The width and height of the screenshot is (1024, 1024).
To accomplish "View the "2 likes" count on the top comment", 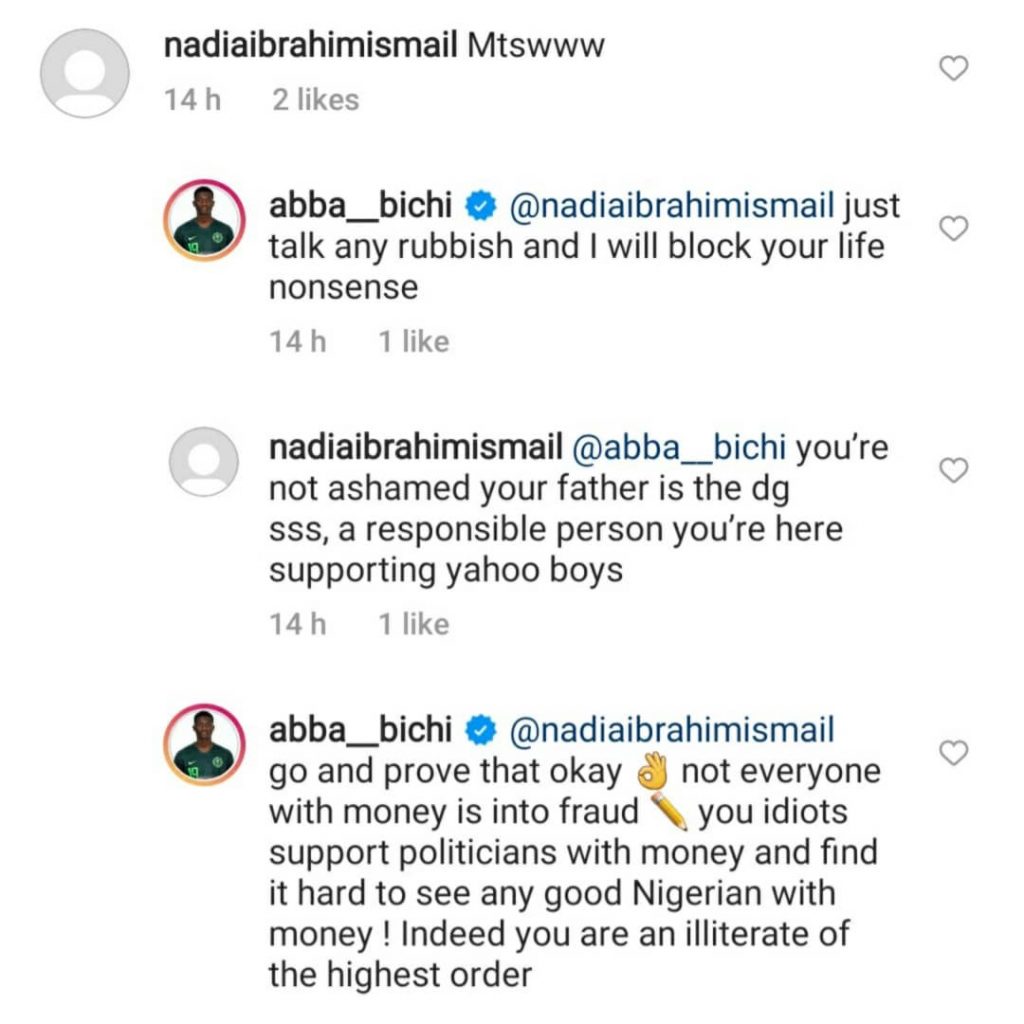I will pyautogui.click(x=315, y=100).
